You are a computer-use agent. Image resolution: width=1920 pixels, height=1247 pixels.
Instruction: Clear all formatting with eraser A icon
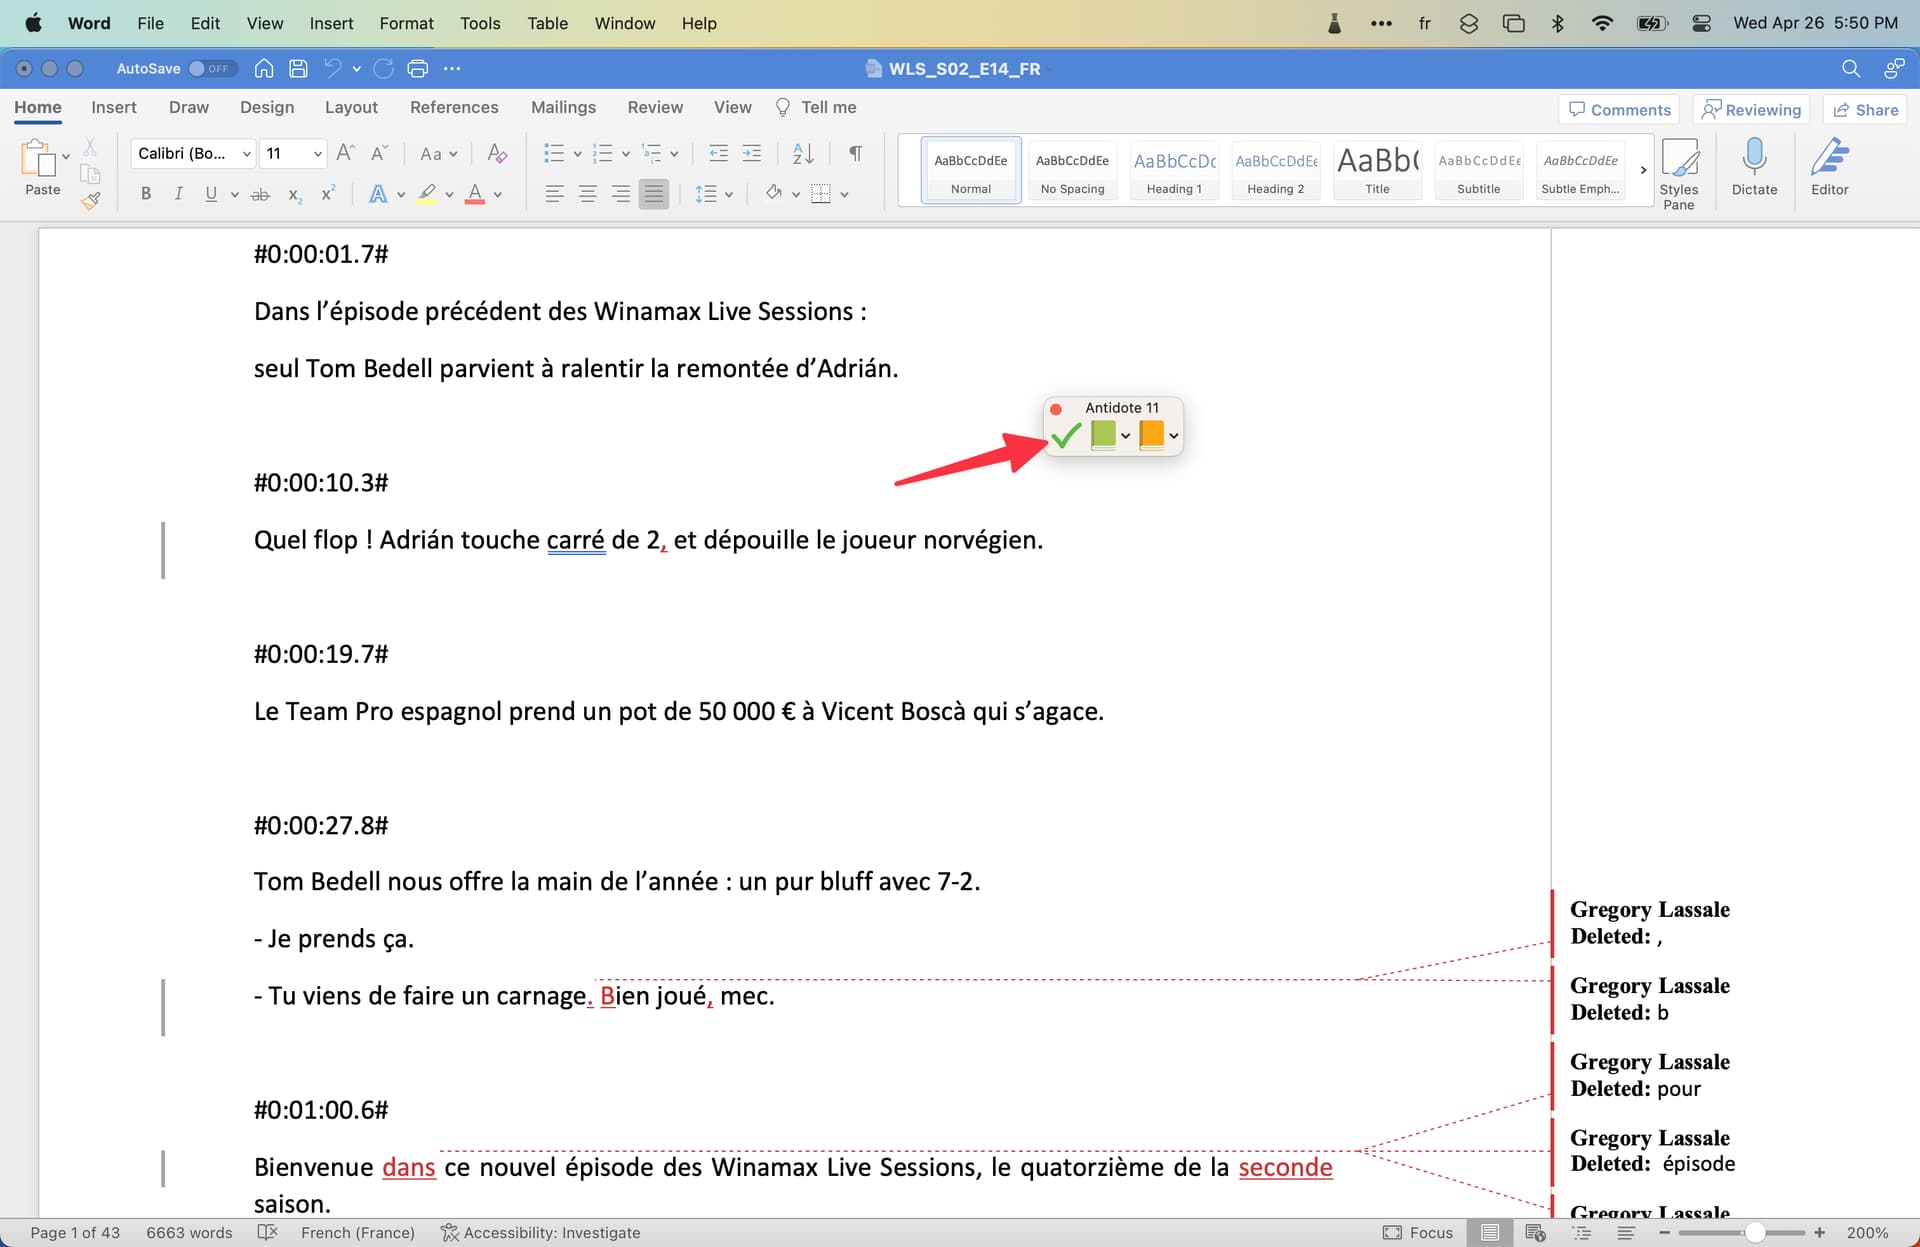pyautogui.click(x=497, y=153)
